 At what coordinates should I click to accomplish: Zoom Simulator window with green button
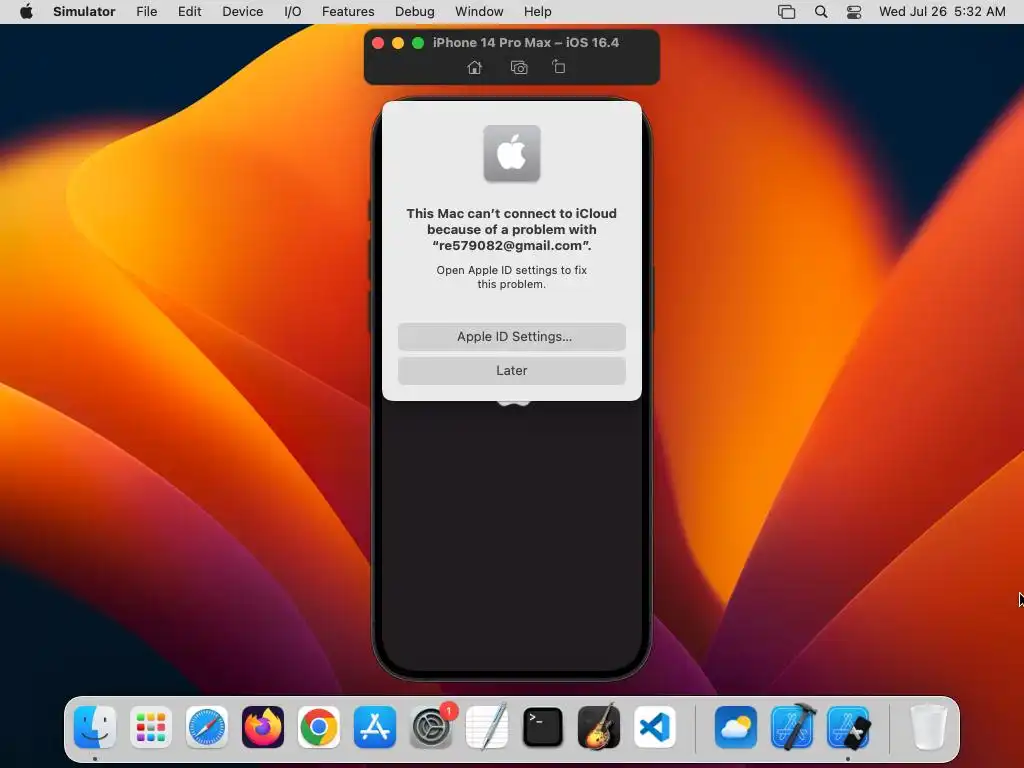[418, 43]
